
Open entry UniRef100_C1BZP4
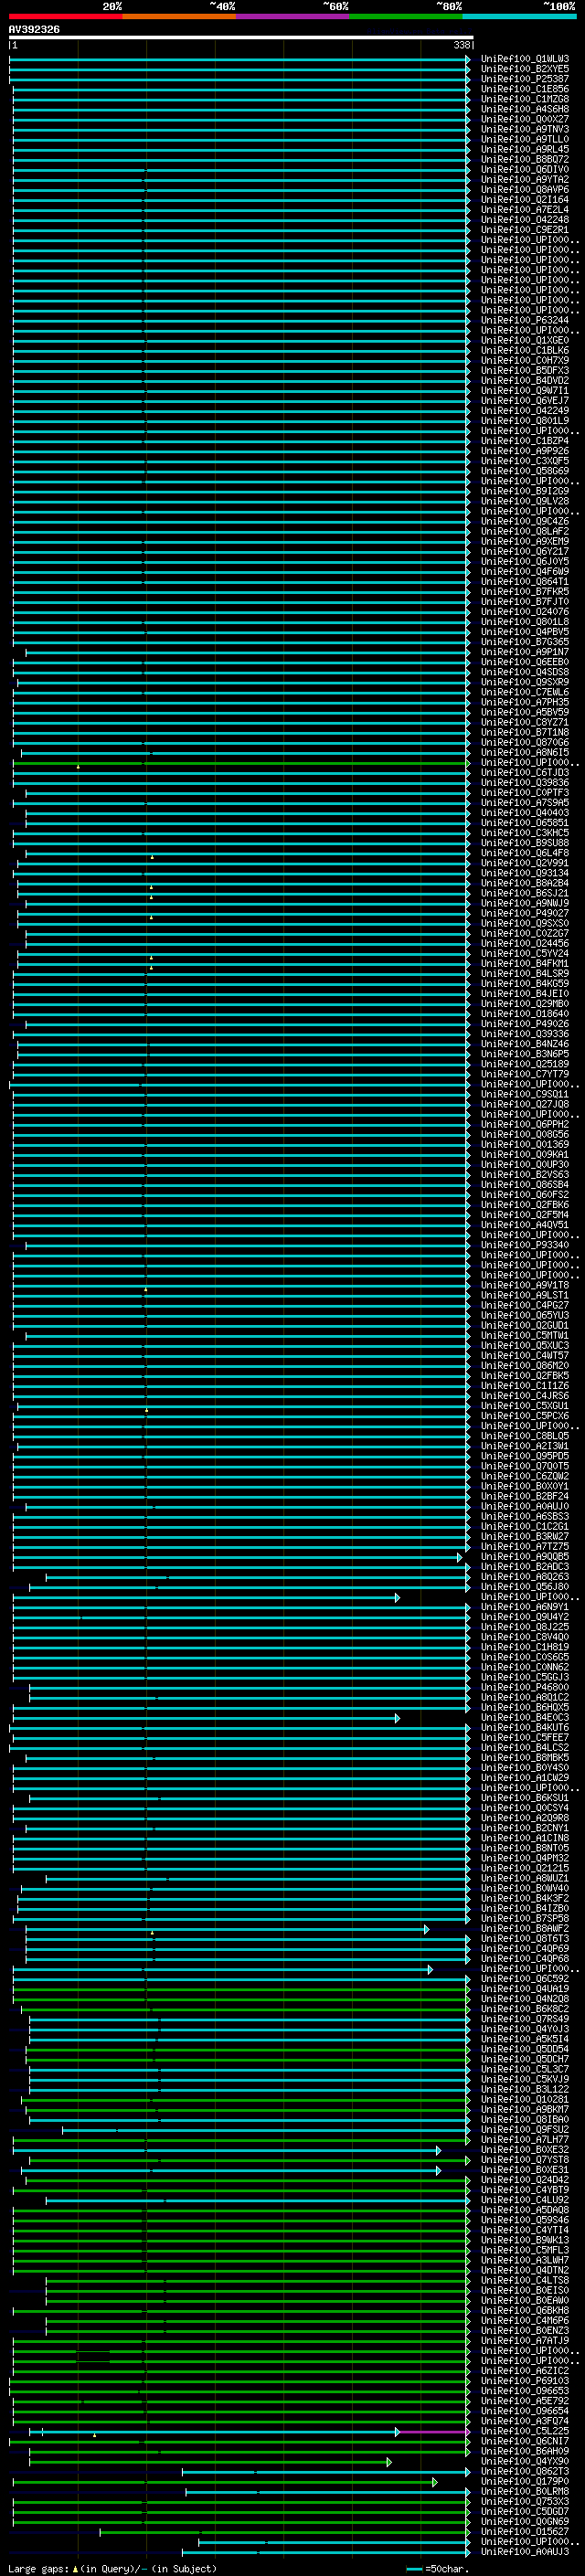pyautogui.click(x=525, y=441)
